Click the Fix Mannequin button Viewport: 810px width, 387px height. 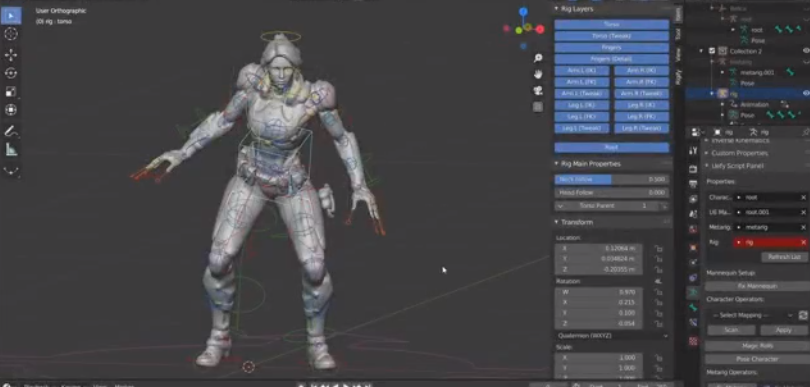click(x=757, y=286)
